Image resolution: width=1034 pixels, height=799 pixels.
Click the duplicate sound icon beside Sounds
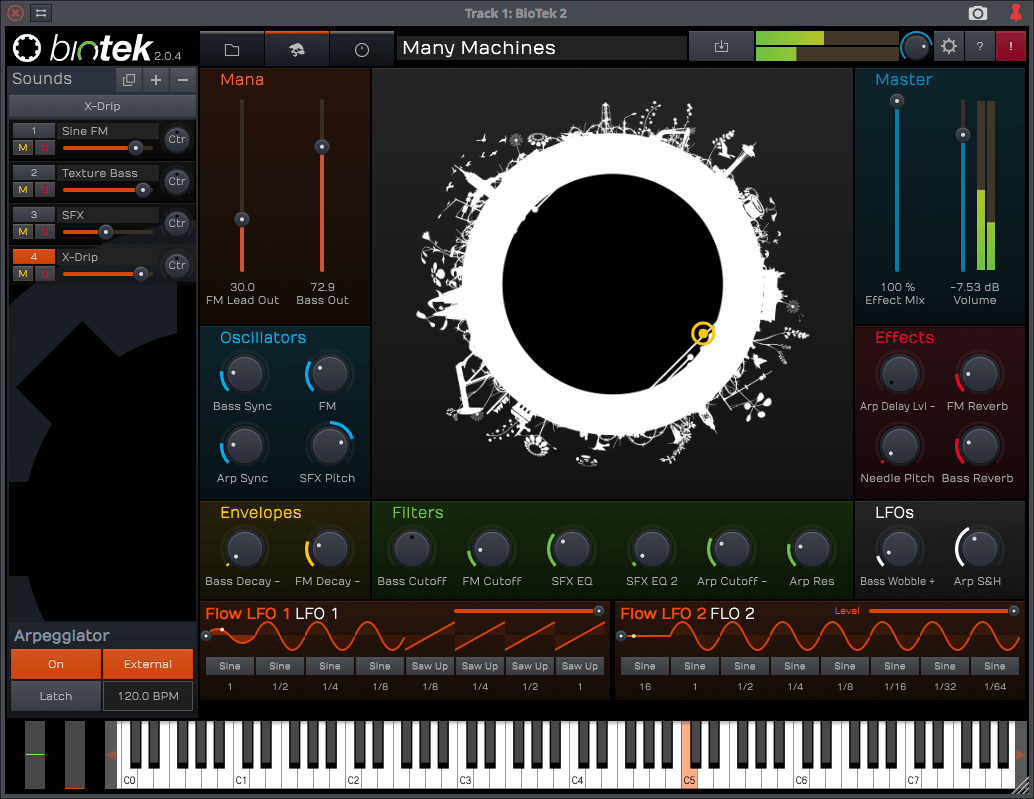(x=128, y=80)
